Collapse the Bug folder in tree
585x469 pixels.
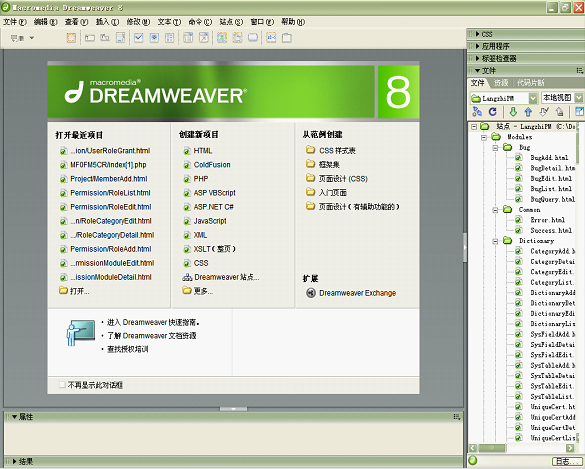click(495, 148)
